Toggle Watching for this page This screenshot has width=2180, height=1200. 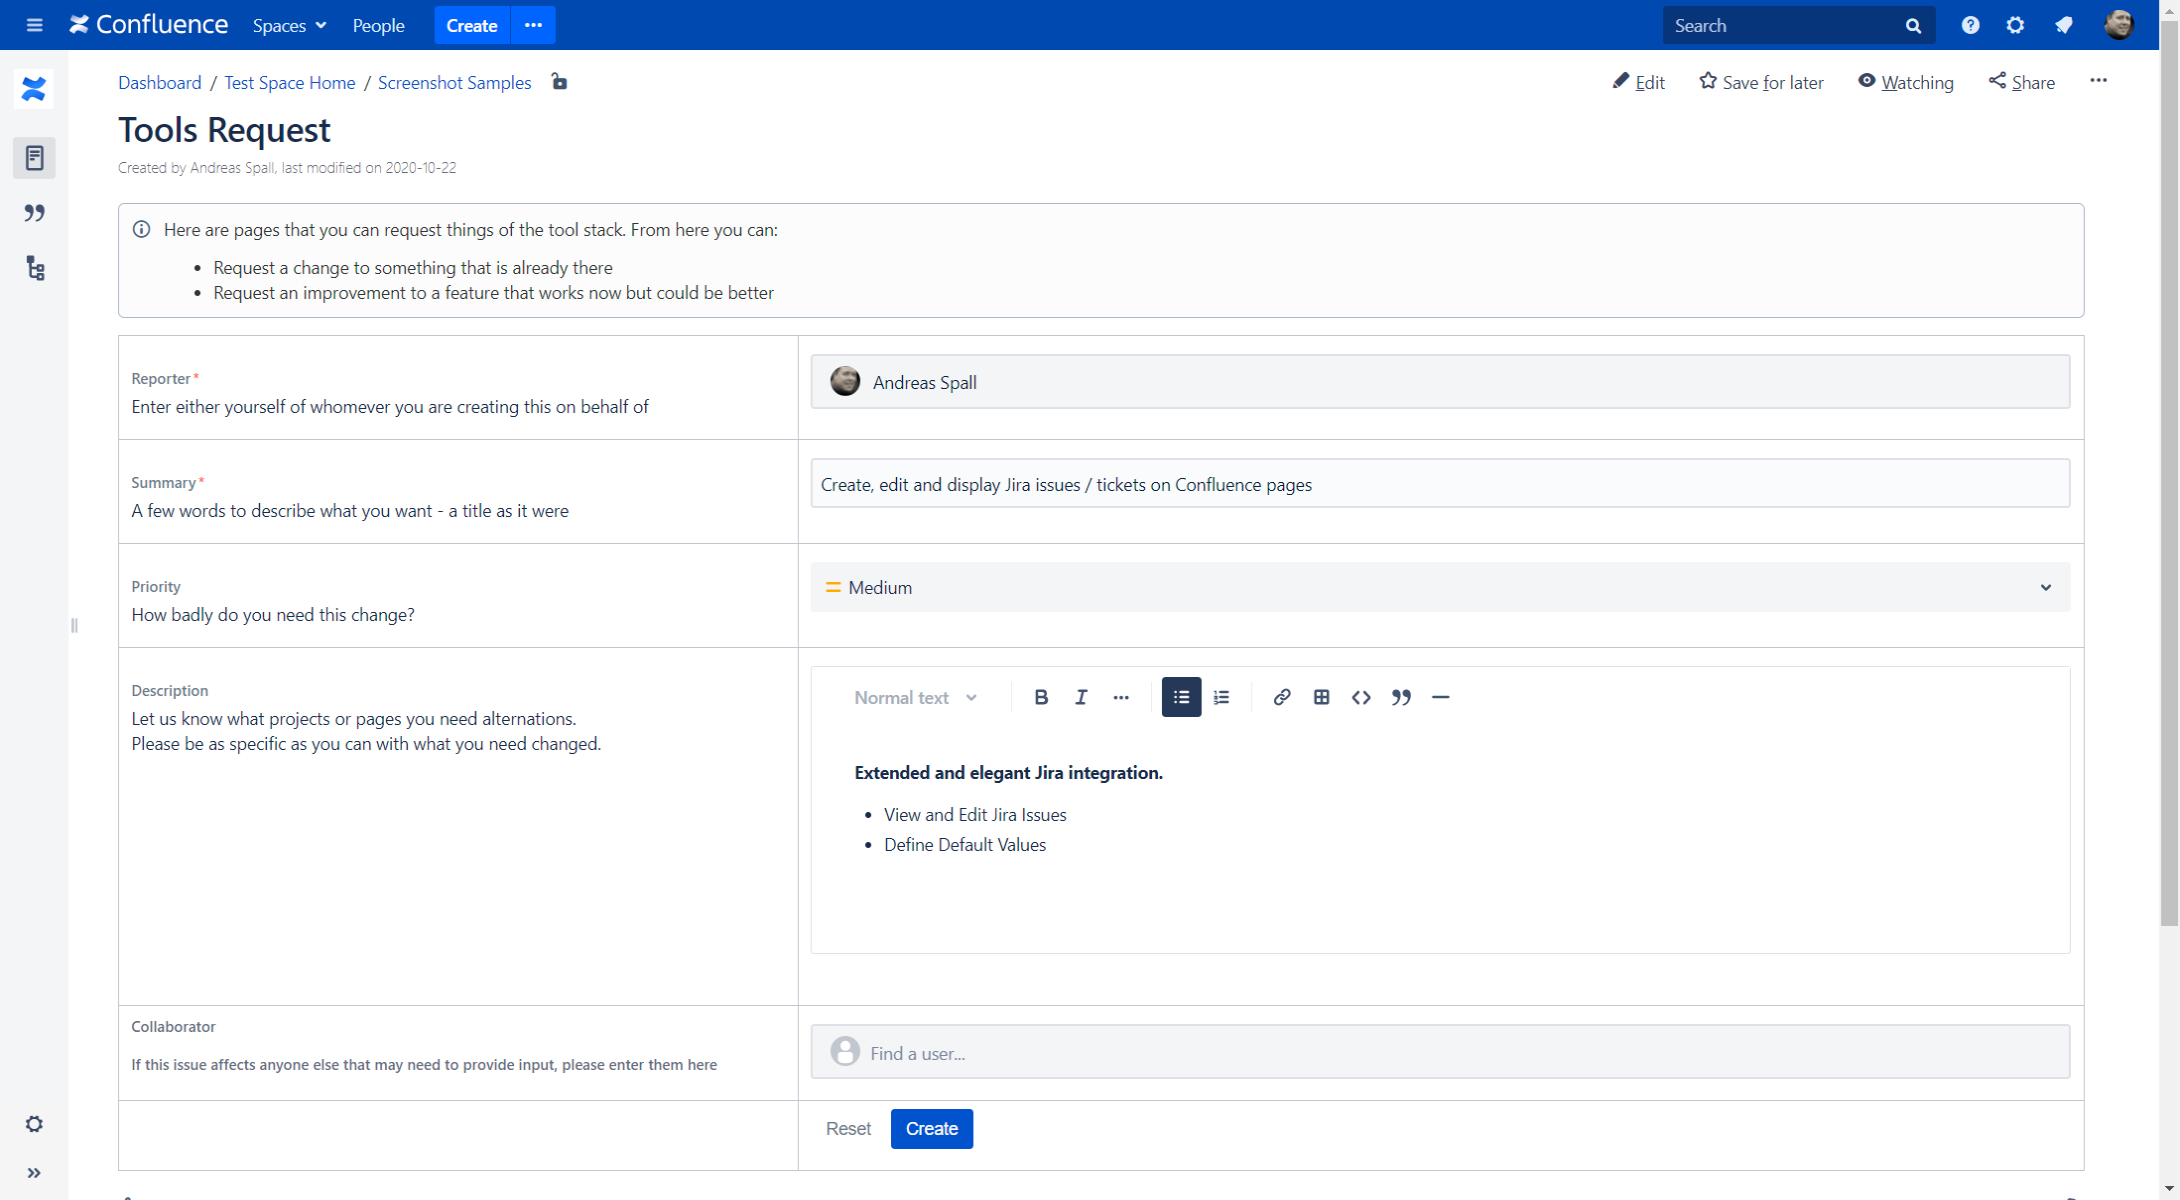click(x=1905, y=82)
